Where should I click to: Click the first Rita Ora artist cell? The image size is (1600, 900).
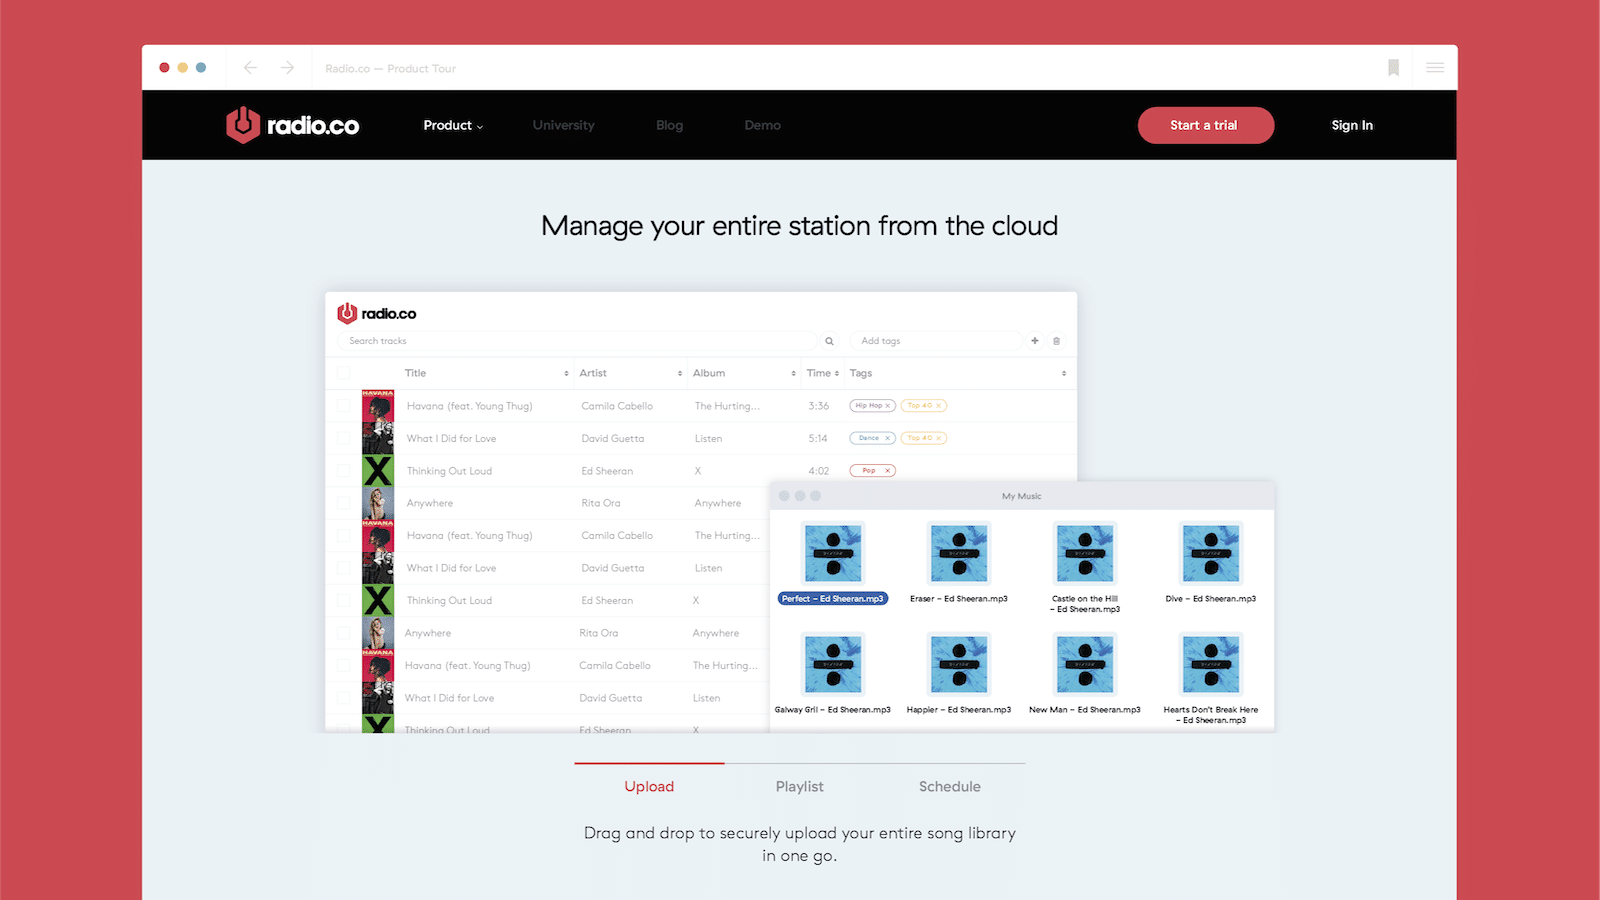point(601,503)
